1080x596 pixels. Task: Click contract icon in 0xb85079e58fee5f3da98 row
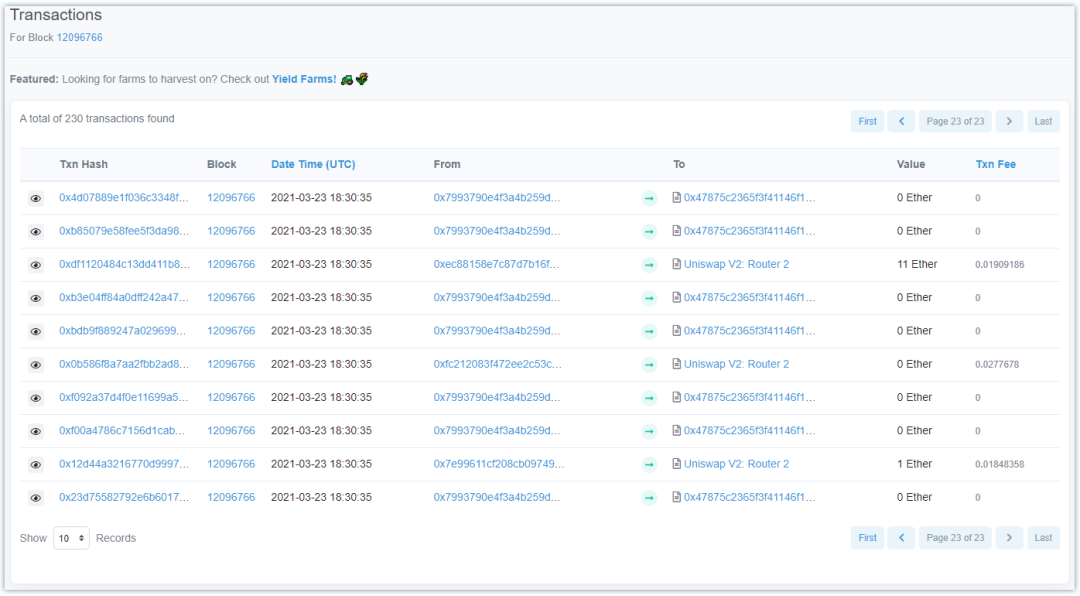(676, 231)
